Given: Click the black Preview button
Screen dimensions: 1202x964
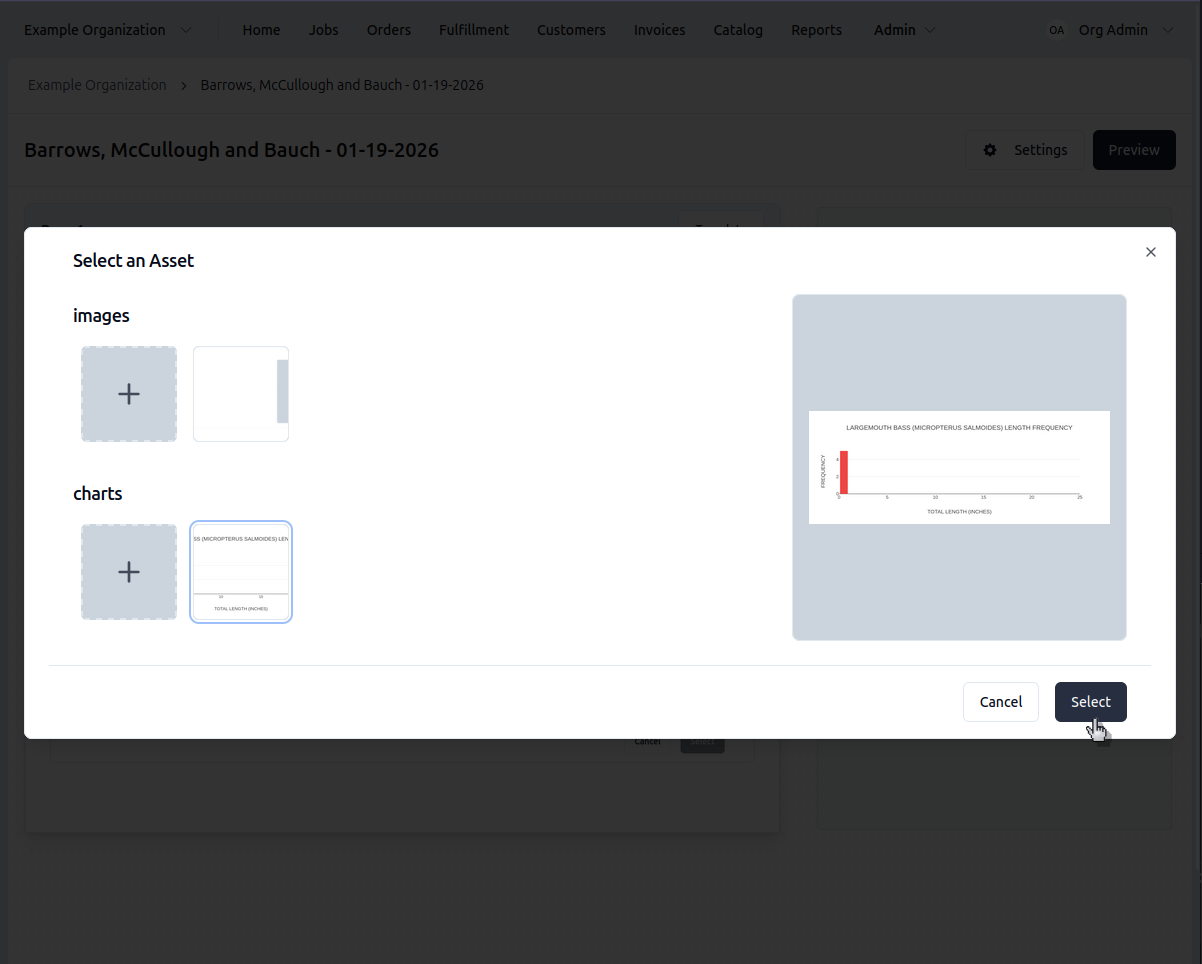Looking at the screenshot, I should [1133, 150].
